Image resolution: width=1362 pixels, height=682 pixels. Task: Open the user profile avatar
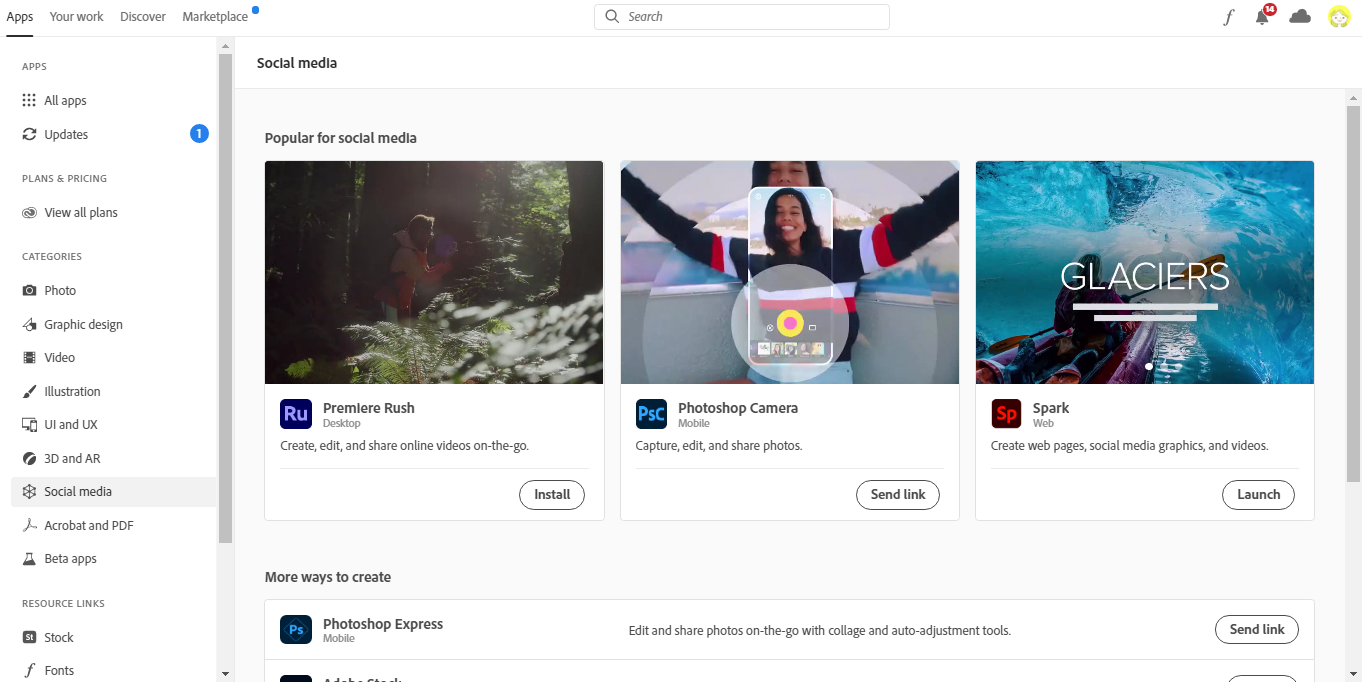1339,16
